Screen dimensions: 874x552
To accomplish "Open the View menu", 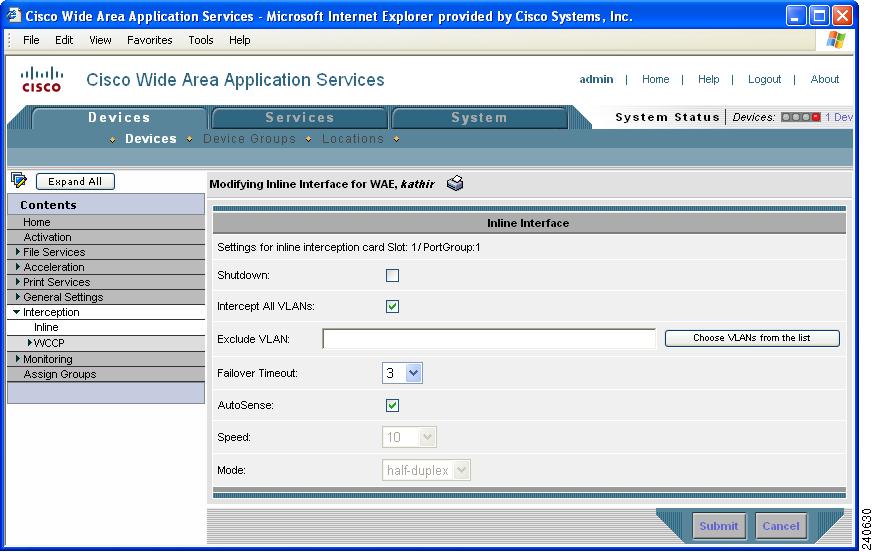I will click(100, 40).
